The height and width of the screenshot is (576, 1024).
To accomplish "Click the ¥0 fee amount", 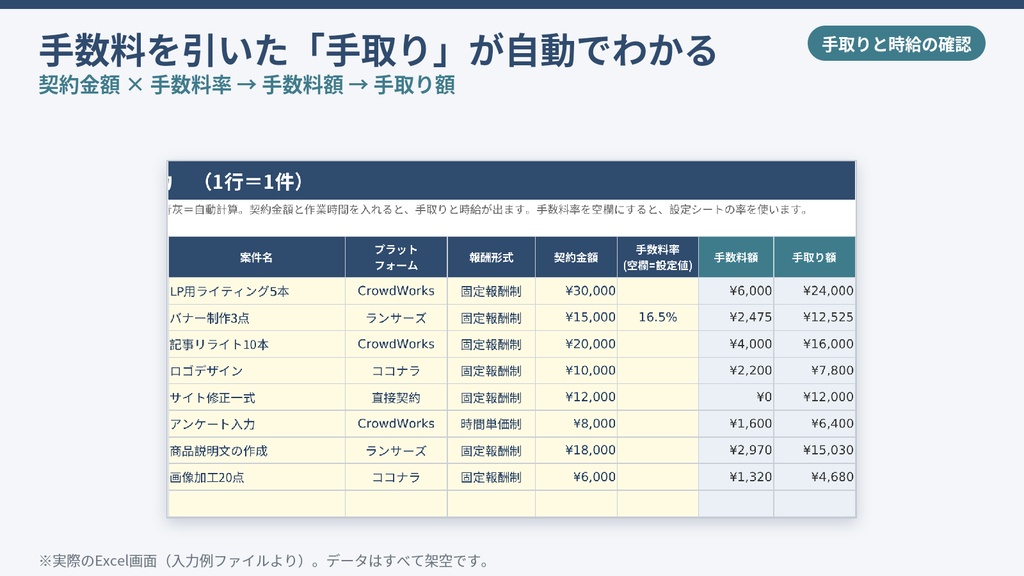I will [736, 398].
